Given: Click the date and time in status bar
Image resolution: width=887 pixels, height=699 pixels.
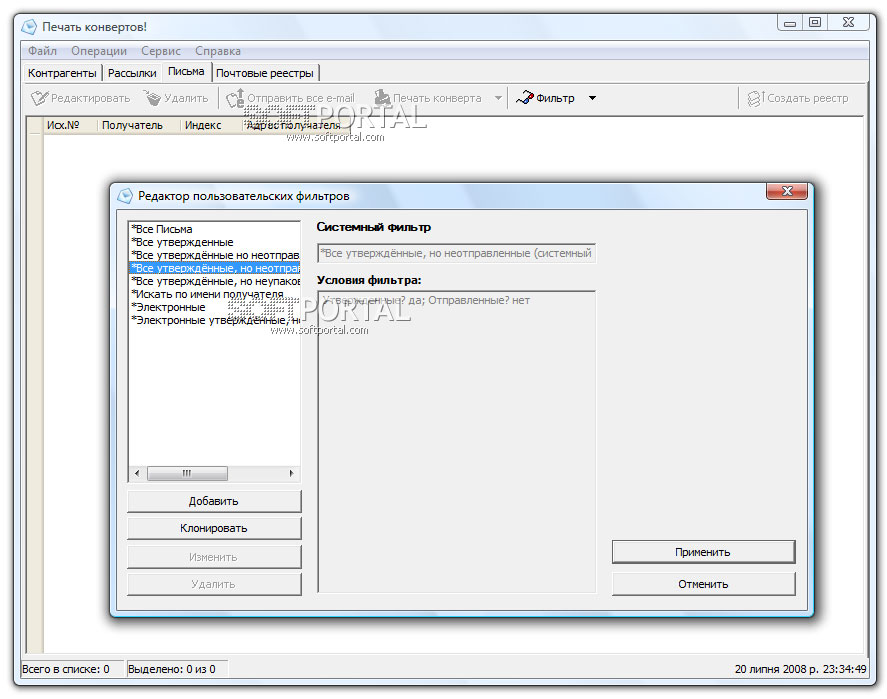Looking at the screenshot, I should tap(800, 669).
